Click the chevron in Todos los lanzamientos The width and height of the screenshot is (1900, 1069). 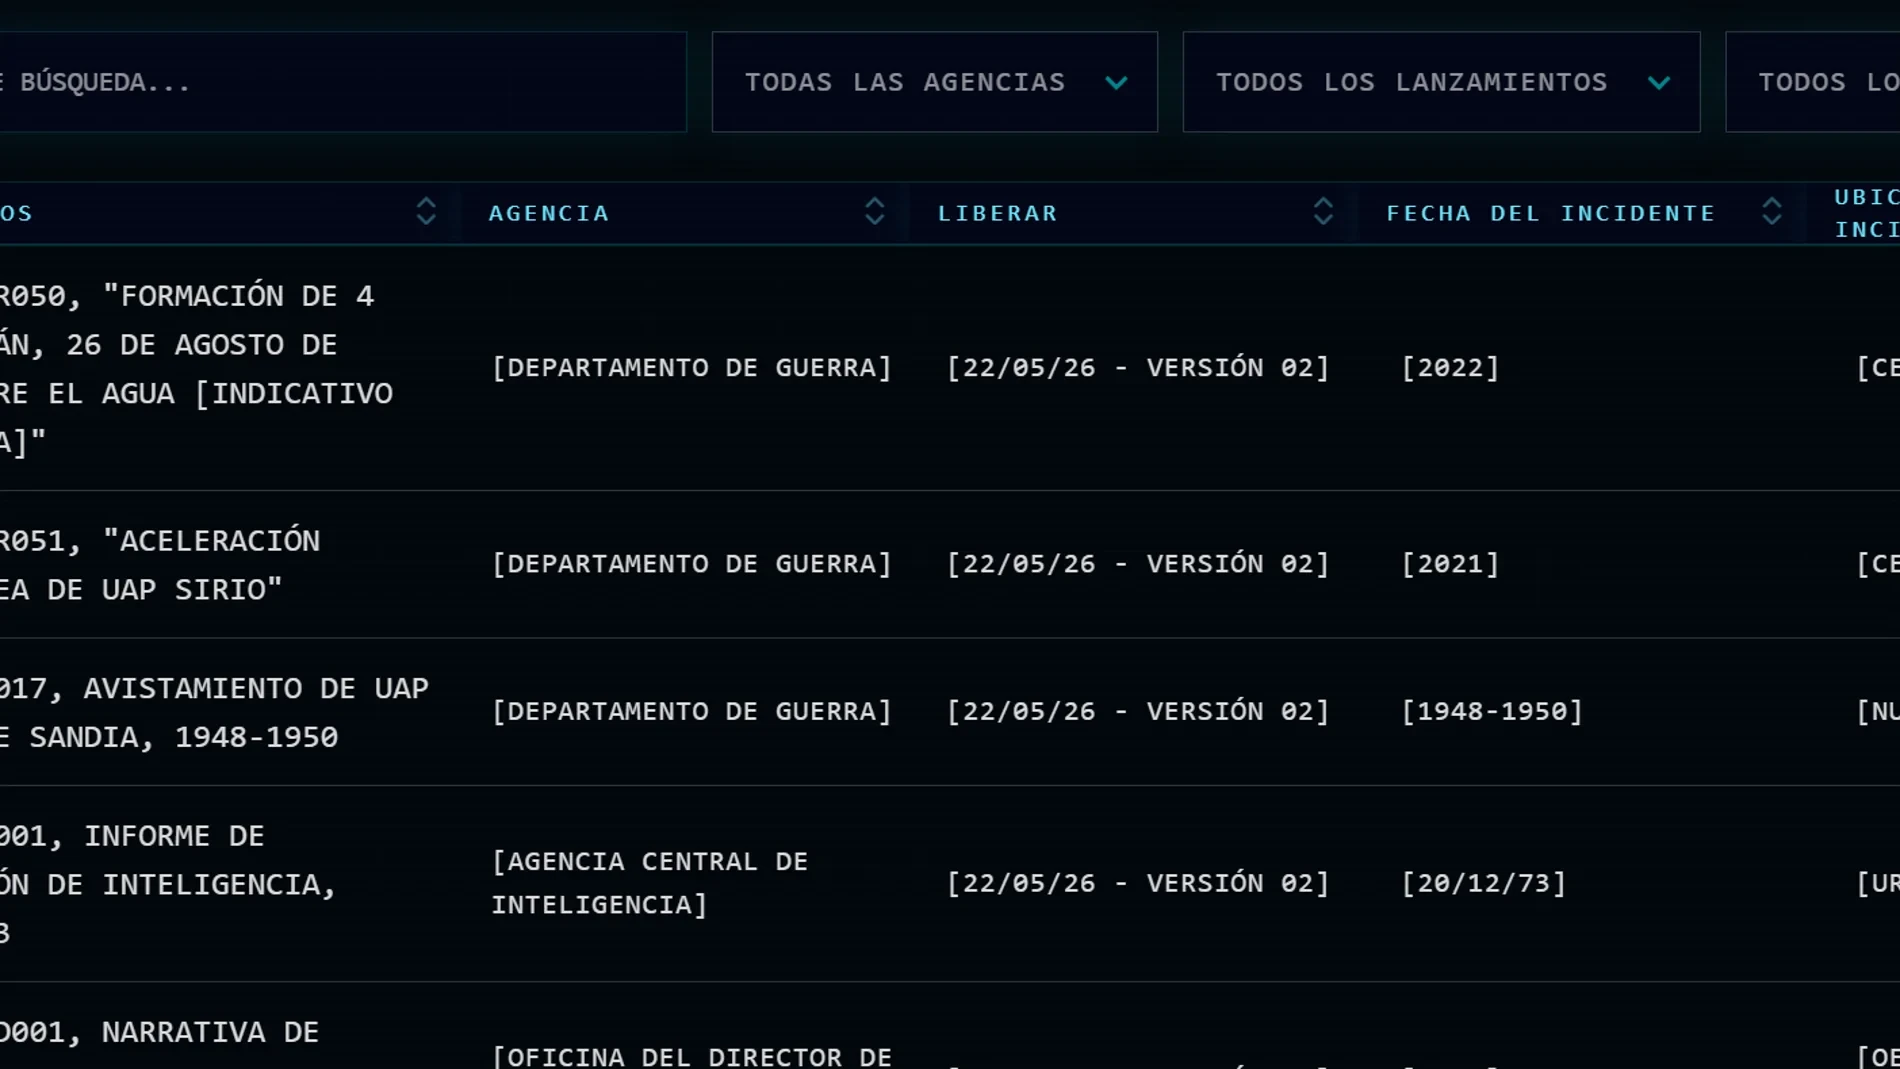[1659, 83]
